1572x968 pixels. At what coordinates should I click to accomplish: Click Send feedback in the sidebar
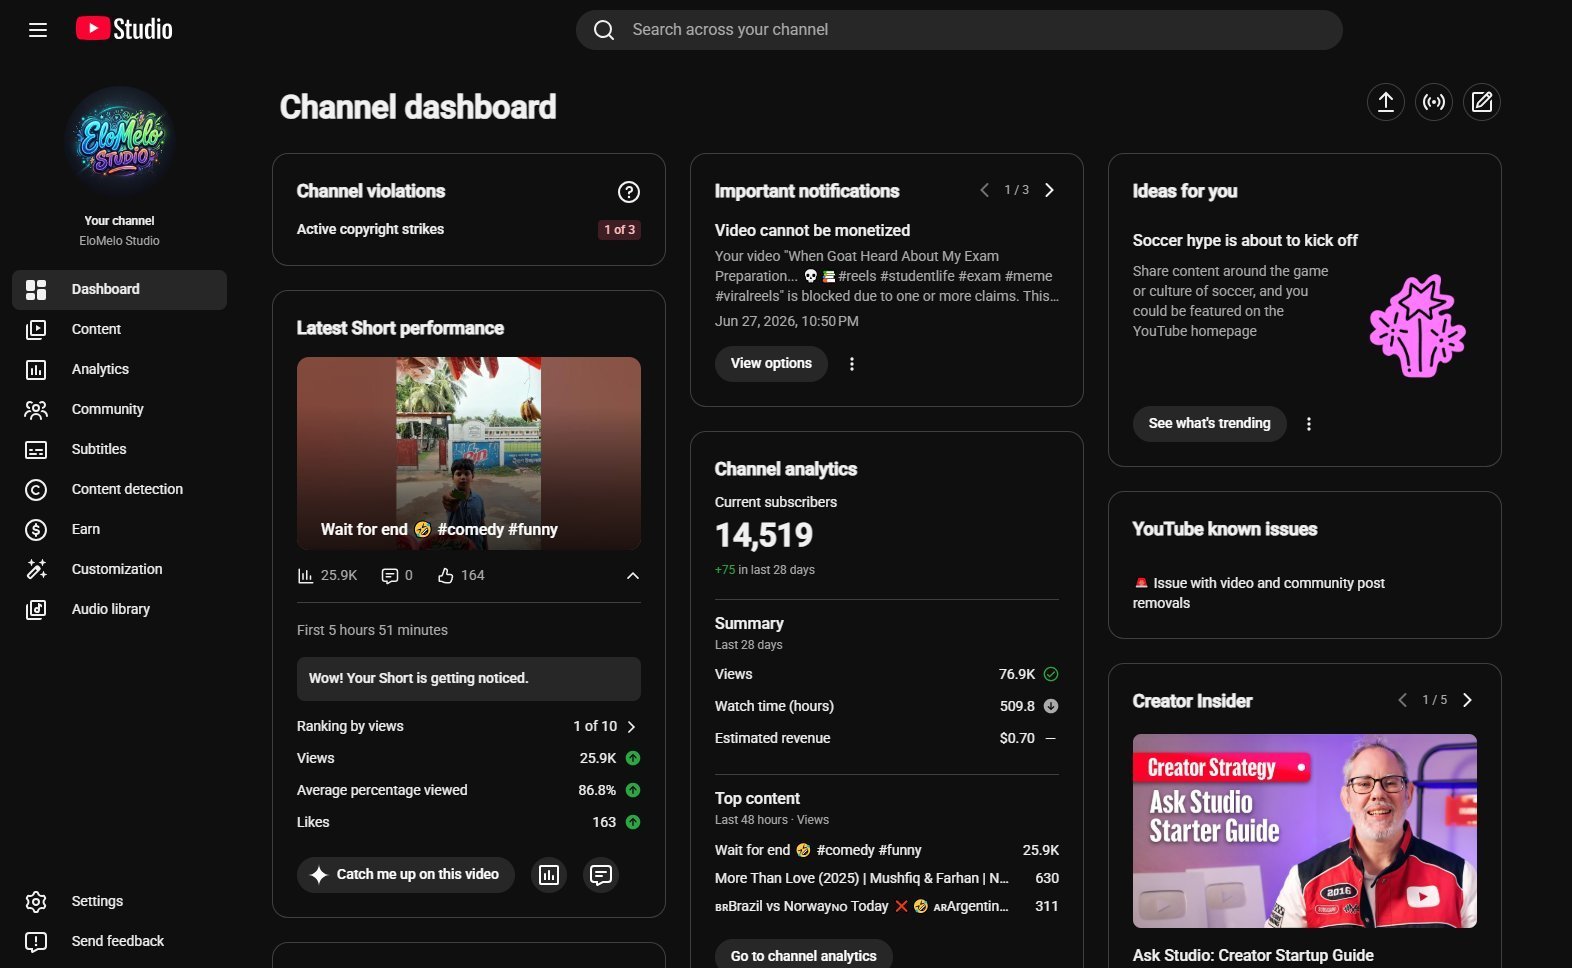(119, 941)
